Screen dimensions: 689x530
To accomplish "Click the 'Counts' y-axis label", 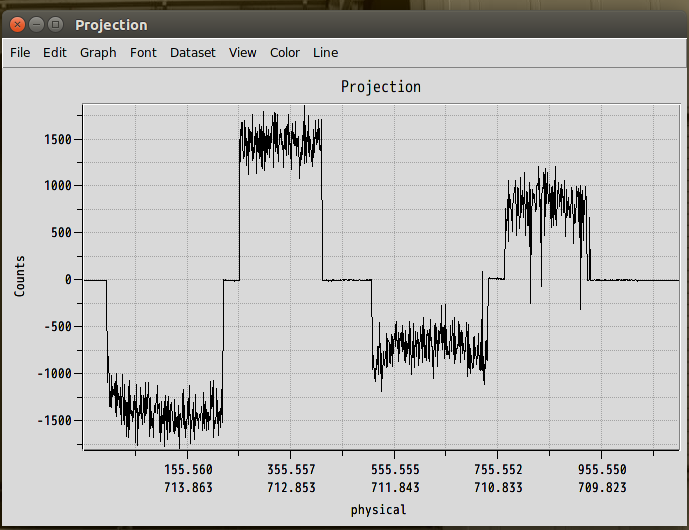I will tap(20, 275).
